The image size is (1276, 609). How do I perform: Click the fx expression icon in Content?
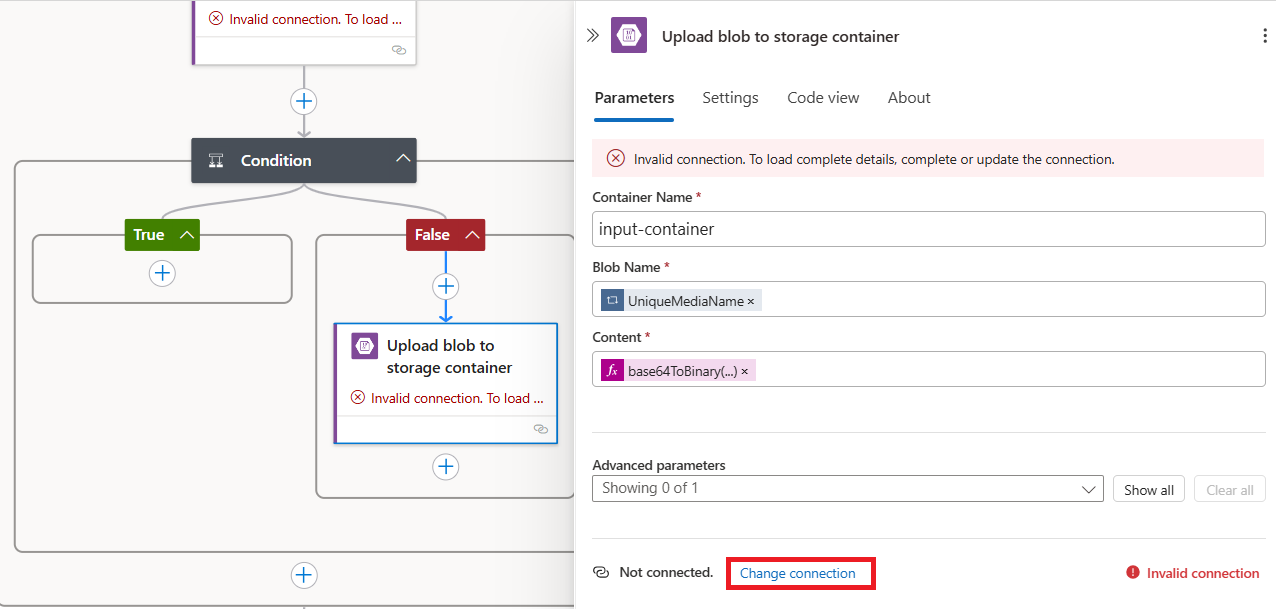tap(612, 371)
